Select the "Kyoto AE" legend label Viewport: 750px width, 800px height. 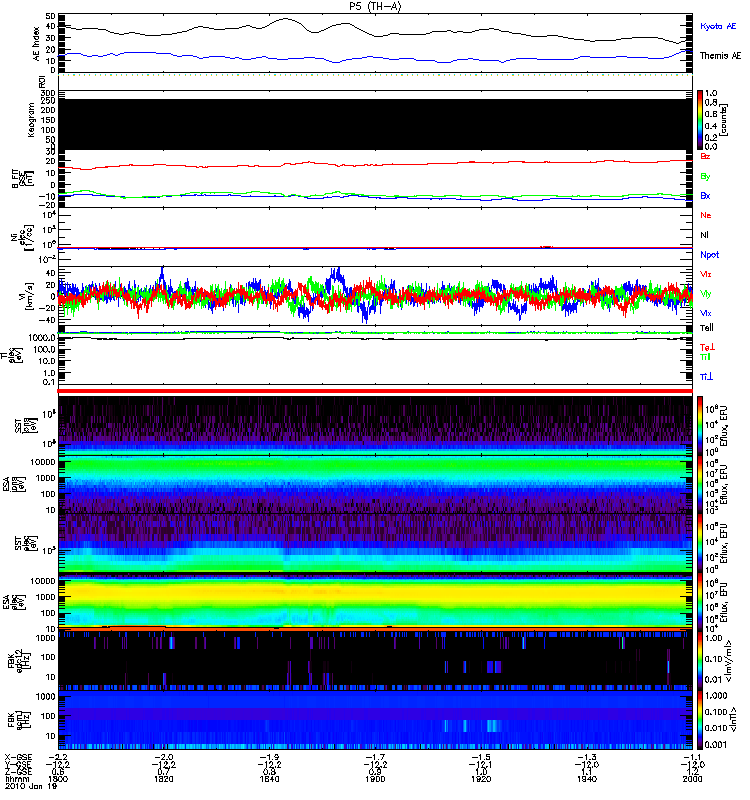point(718,26)
